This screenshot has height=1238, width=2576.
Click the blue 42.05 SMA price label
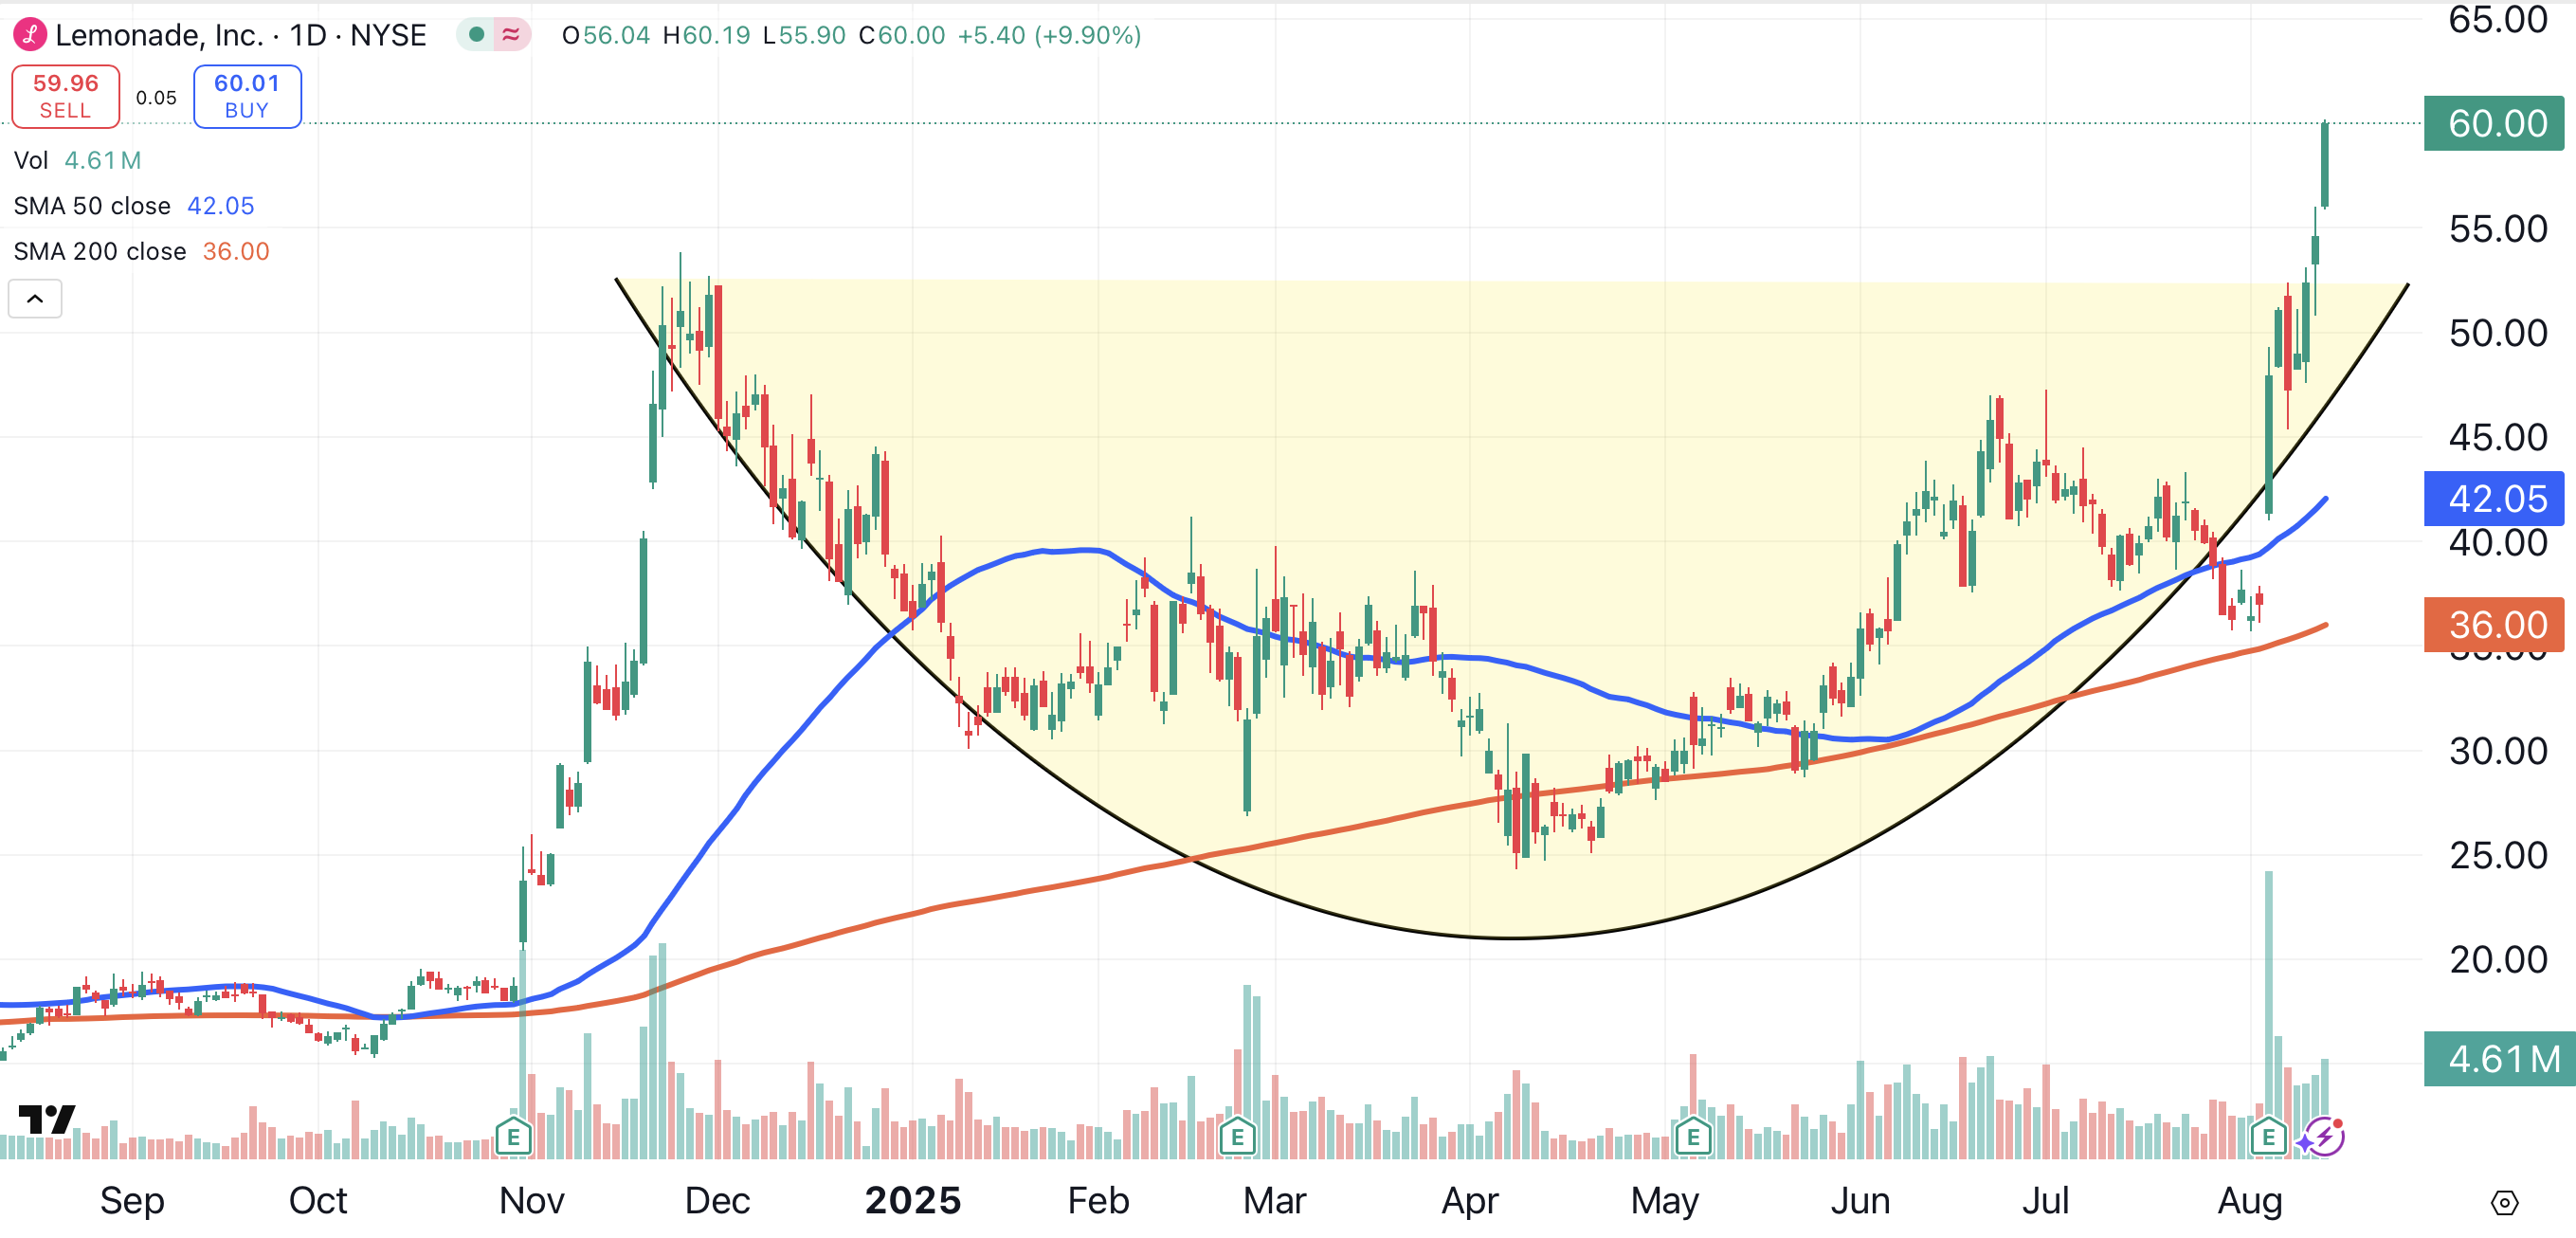point(2494,499)
